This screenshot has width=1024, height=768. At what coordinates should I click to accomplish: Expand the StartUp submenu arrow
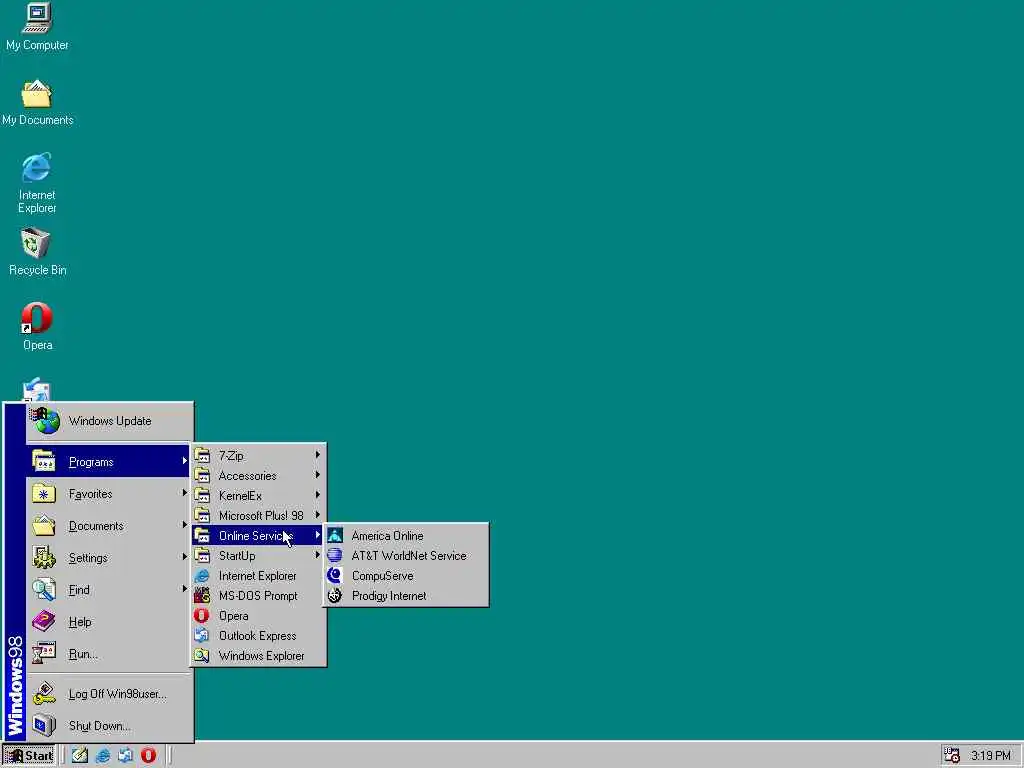317,555
